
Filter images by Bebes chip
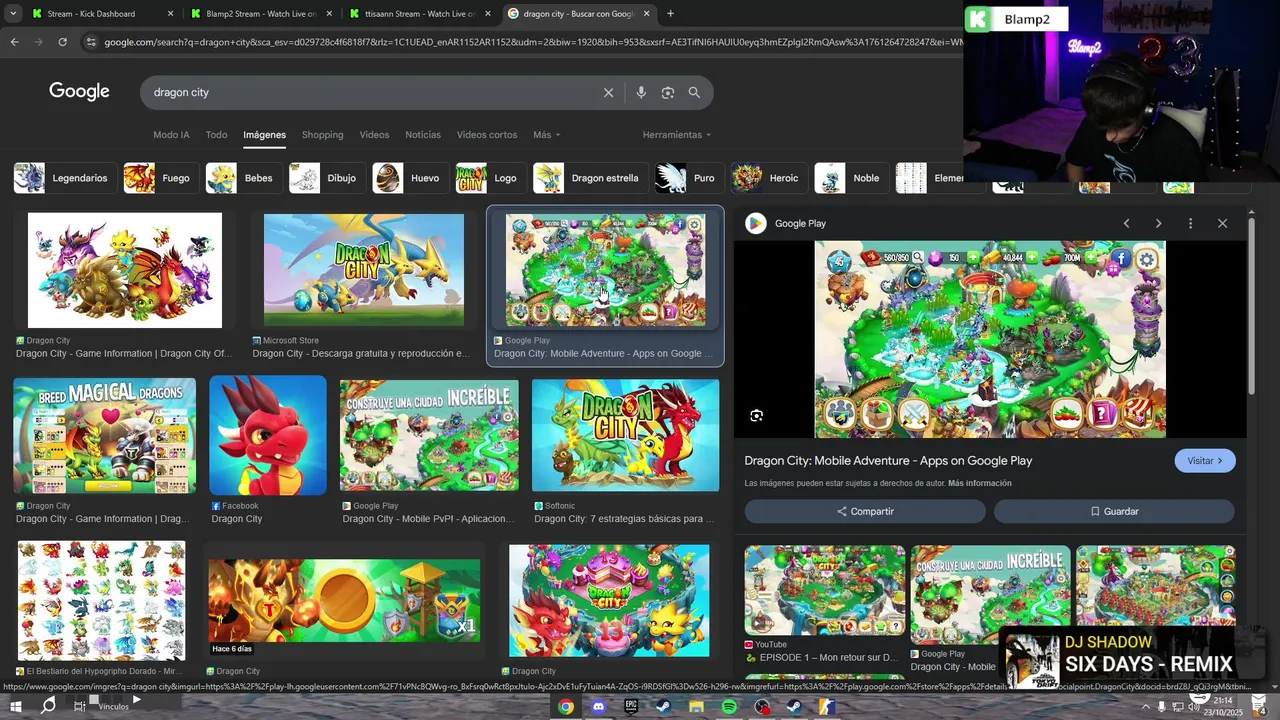(241, 178)
